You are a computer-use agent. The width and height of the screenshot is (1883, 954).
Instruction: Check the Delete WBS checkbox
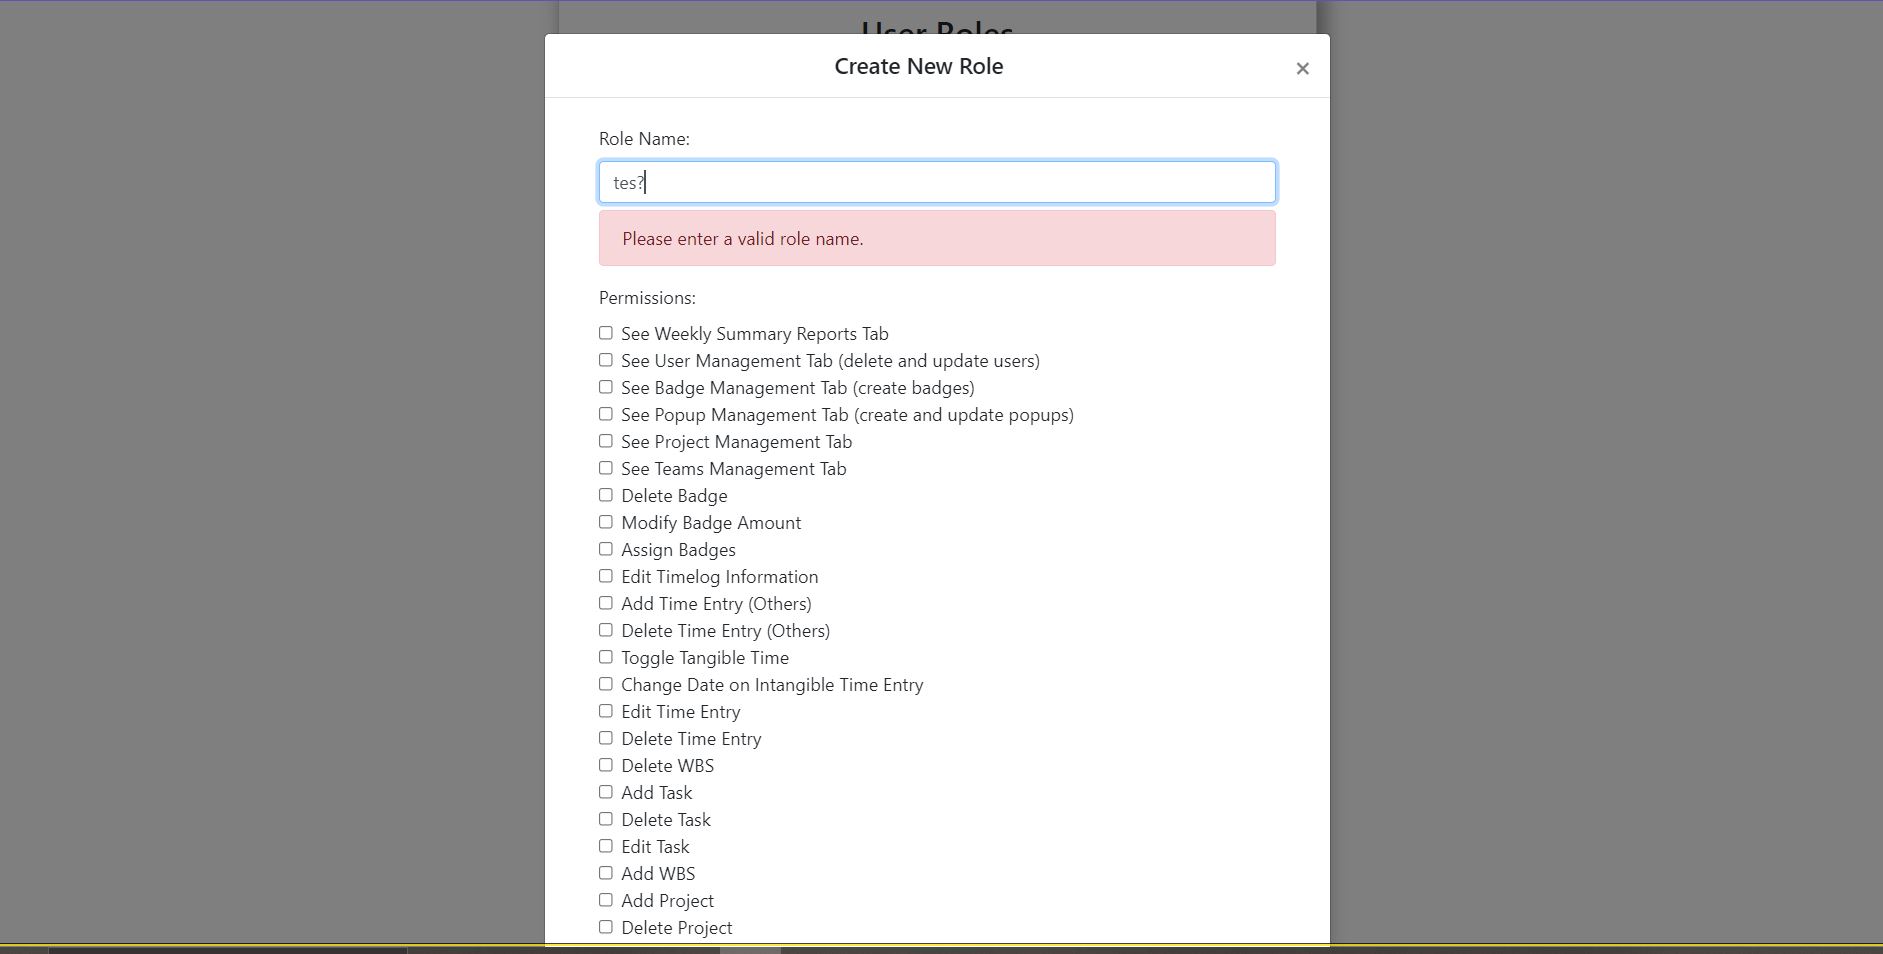pos(606,765)
